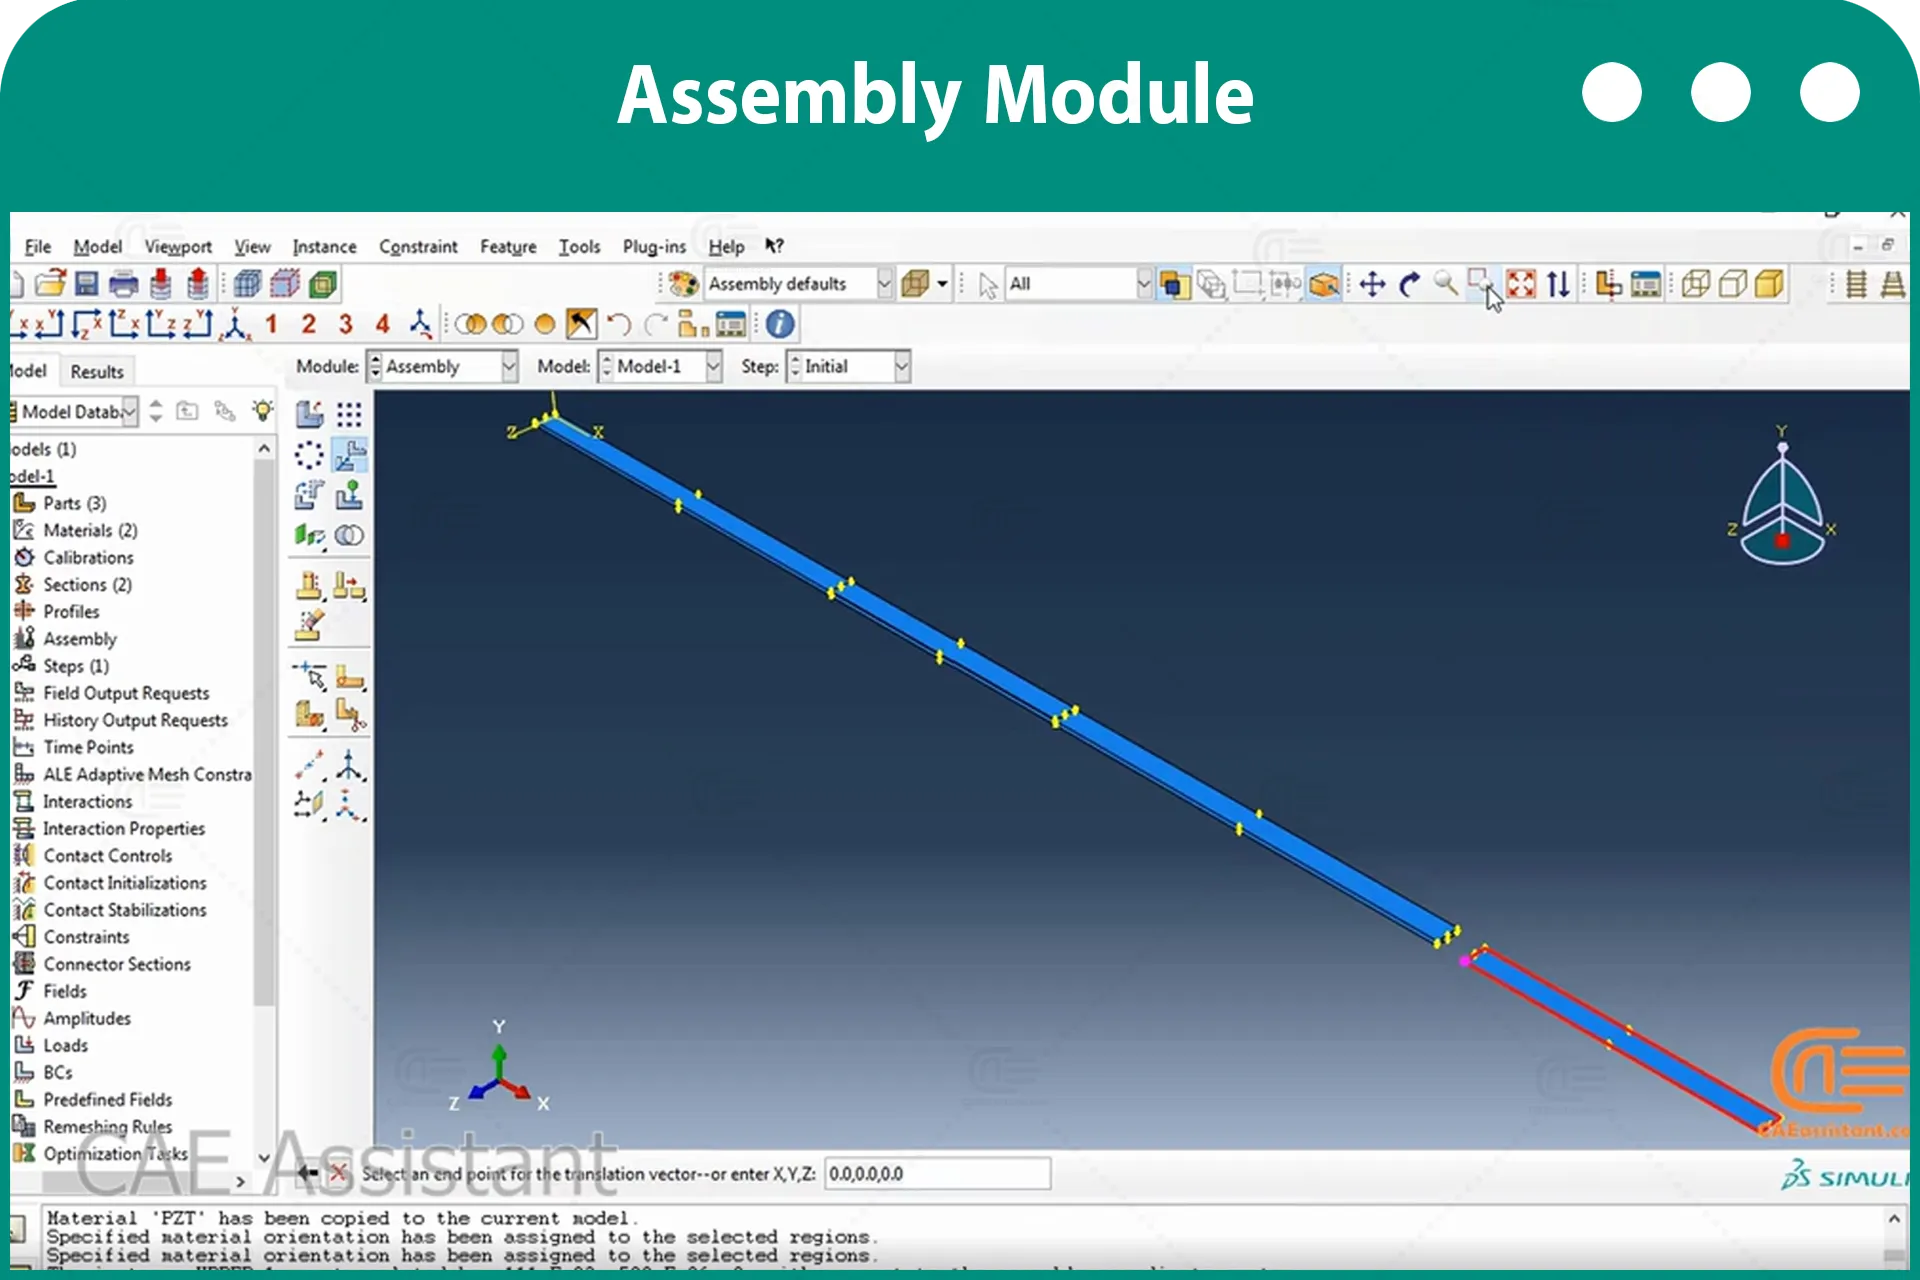The image size is (1920, 1280).
Task: Cancel the translation procedure with X button
Action: pos(338,1173)
